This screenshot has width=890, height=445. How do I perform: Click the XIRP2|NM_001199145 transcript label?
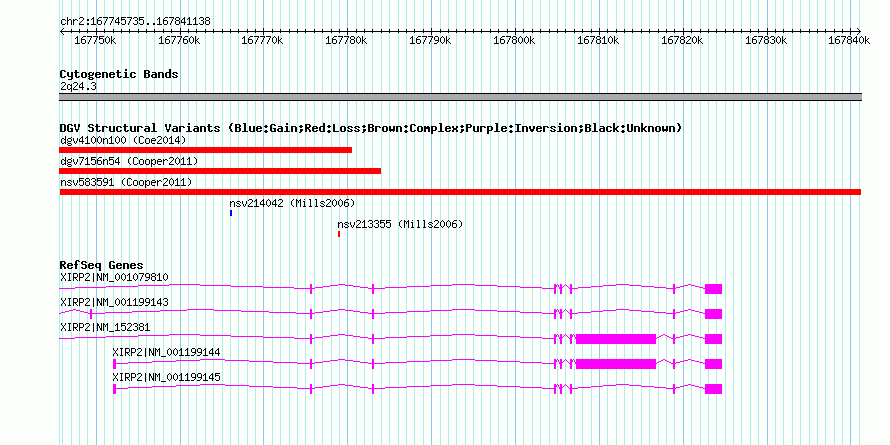167,377
